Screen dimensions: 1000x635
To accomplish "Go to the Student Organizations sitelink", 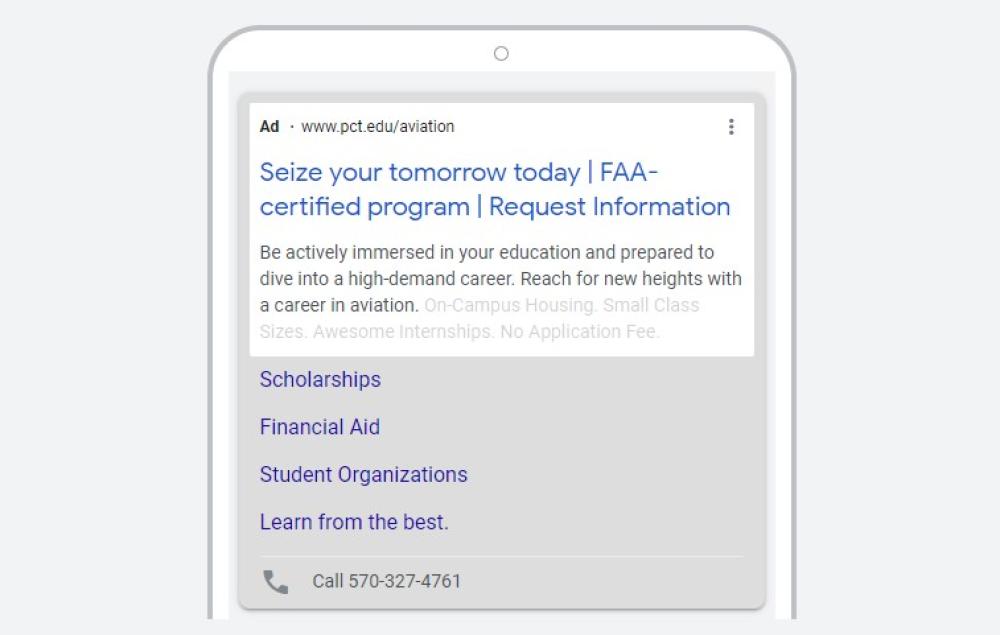I will point(363,475).
